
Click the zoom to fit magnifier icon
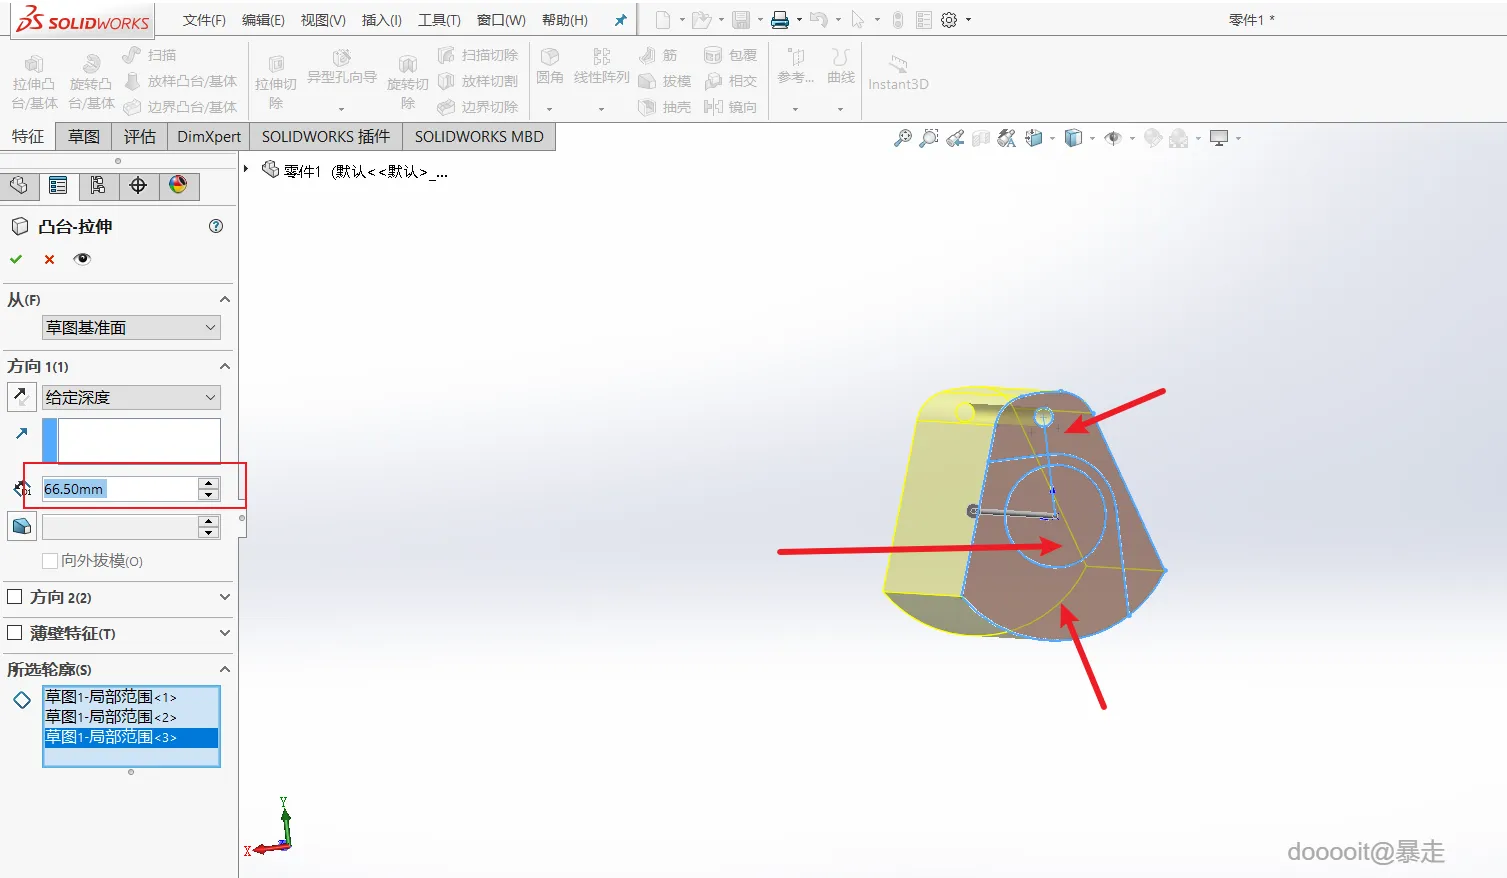pyautogui.click(x=902, y=138)
